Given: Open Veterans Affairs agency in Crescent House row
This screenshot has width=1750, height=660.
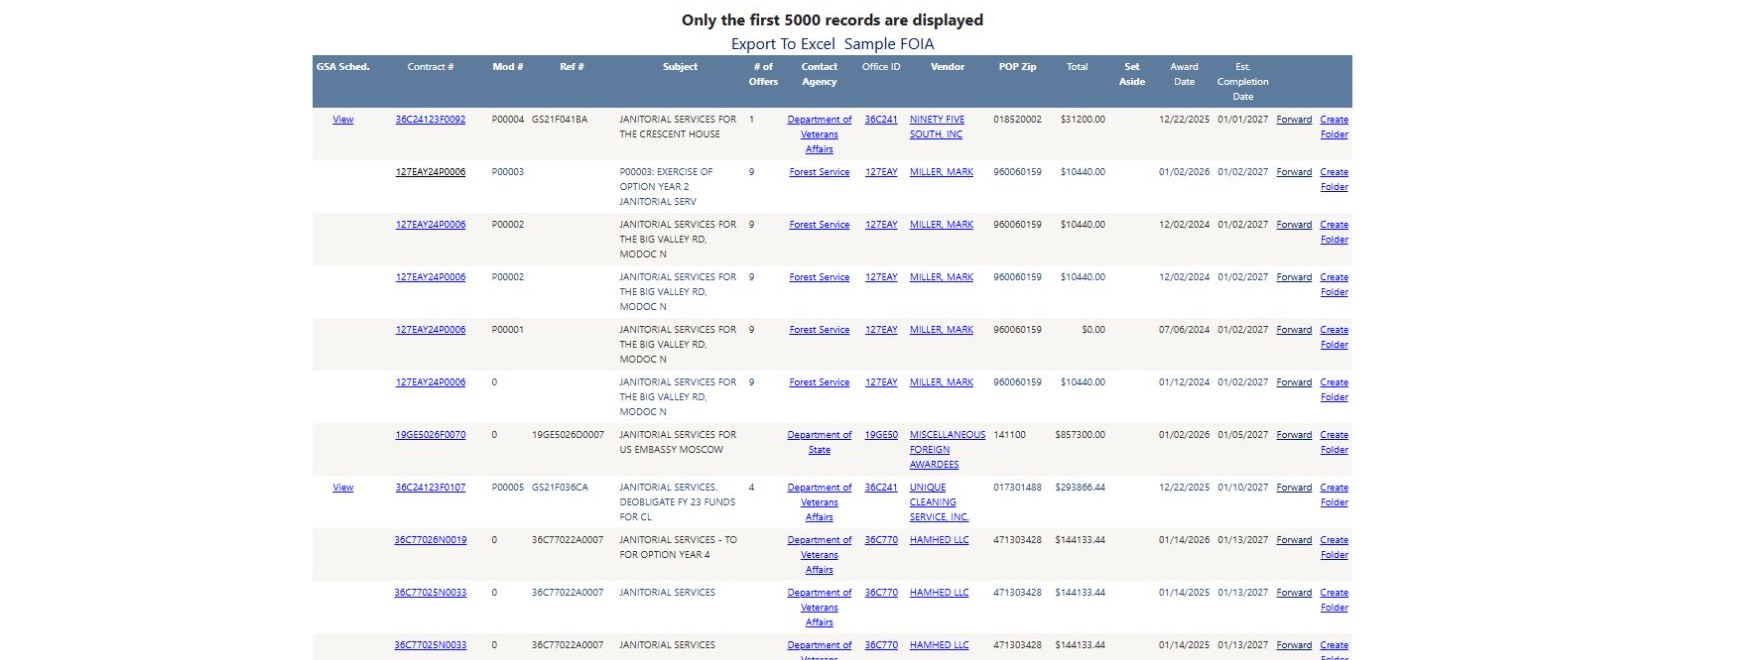Looking at the screenshot, I should point(819,134).
